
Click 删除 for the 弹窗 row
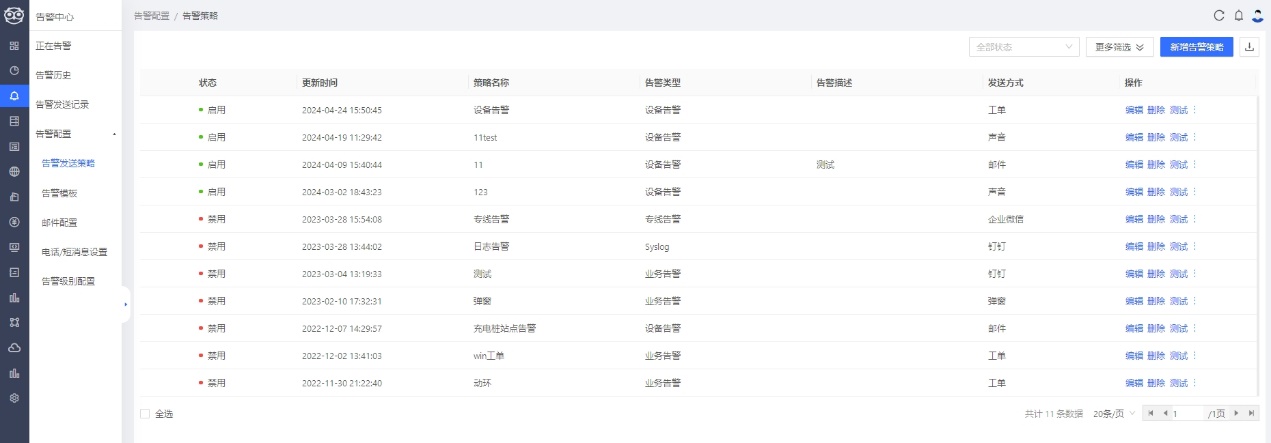[1156, 301]
